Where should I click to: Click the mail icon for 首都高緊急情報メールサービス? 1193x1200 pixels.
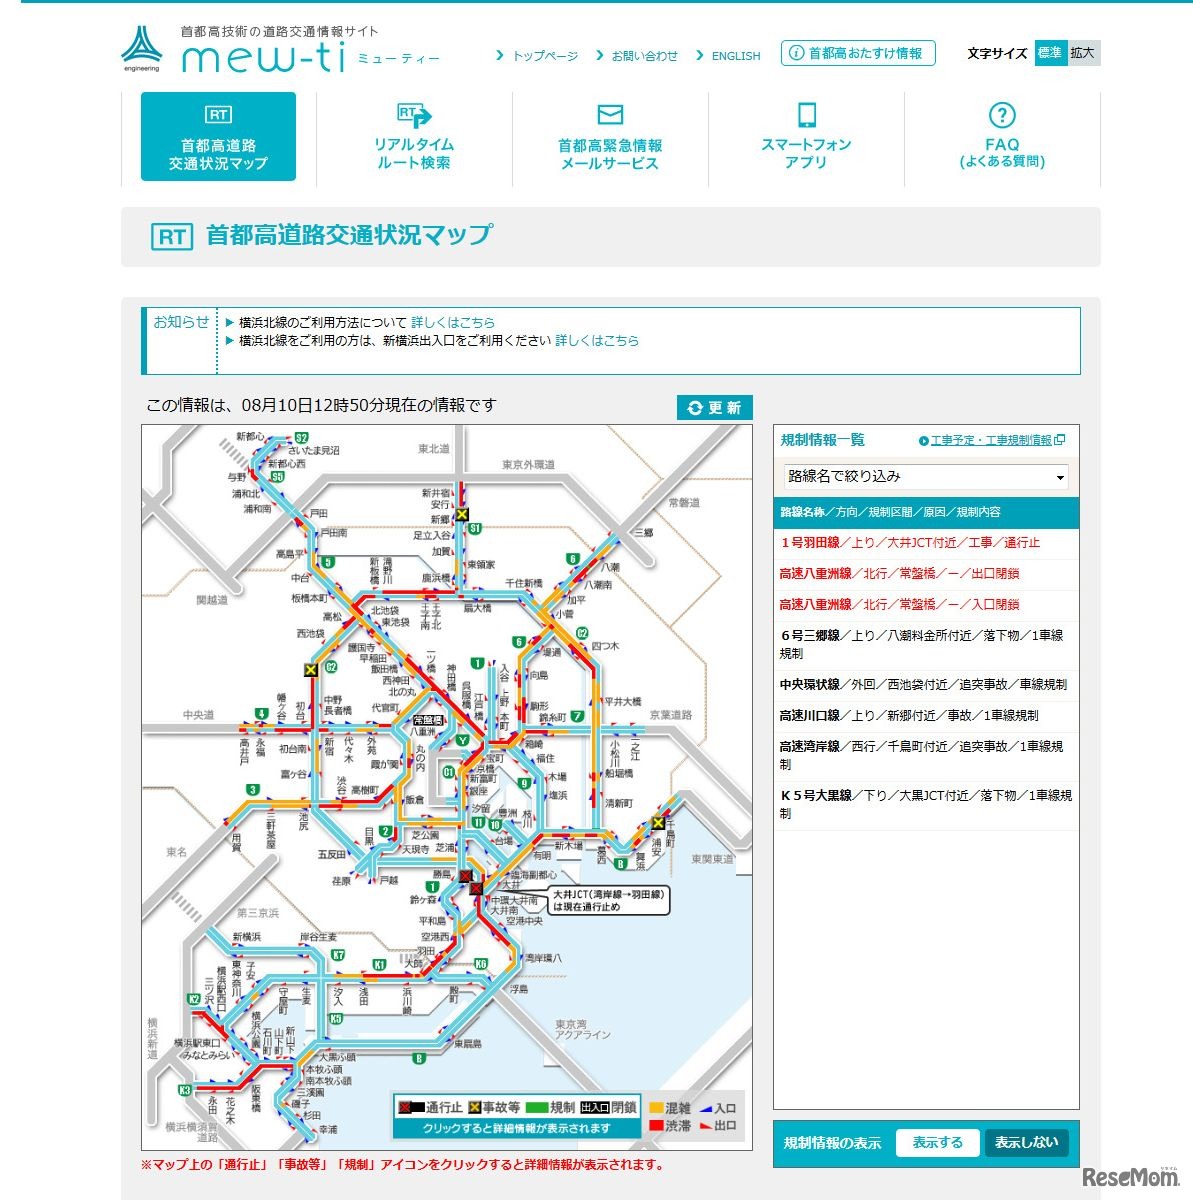coord(611,113)
